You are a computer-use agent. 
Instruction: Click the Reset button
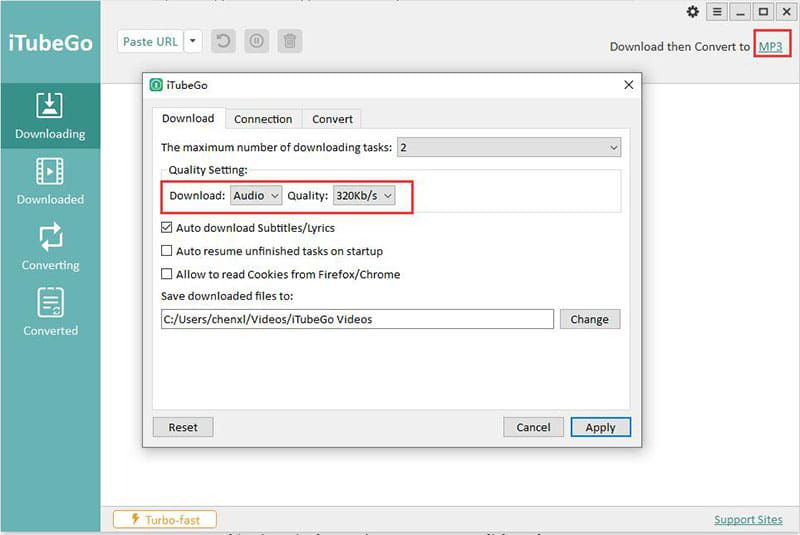click(x=183, y=427)
